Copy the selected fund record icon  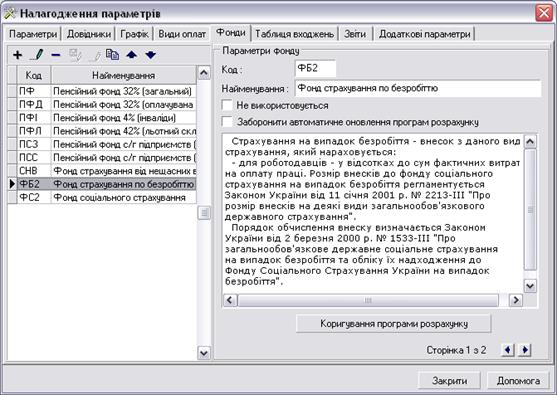pos(113,55)
